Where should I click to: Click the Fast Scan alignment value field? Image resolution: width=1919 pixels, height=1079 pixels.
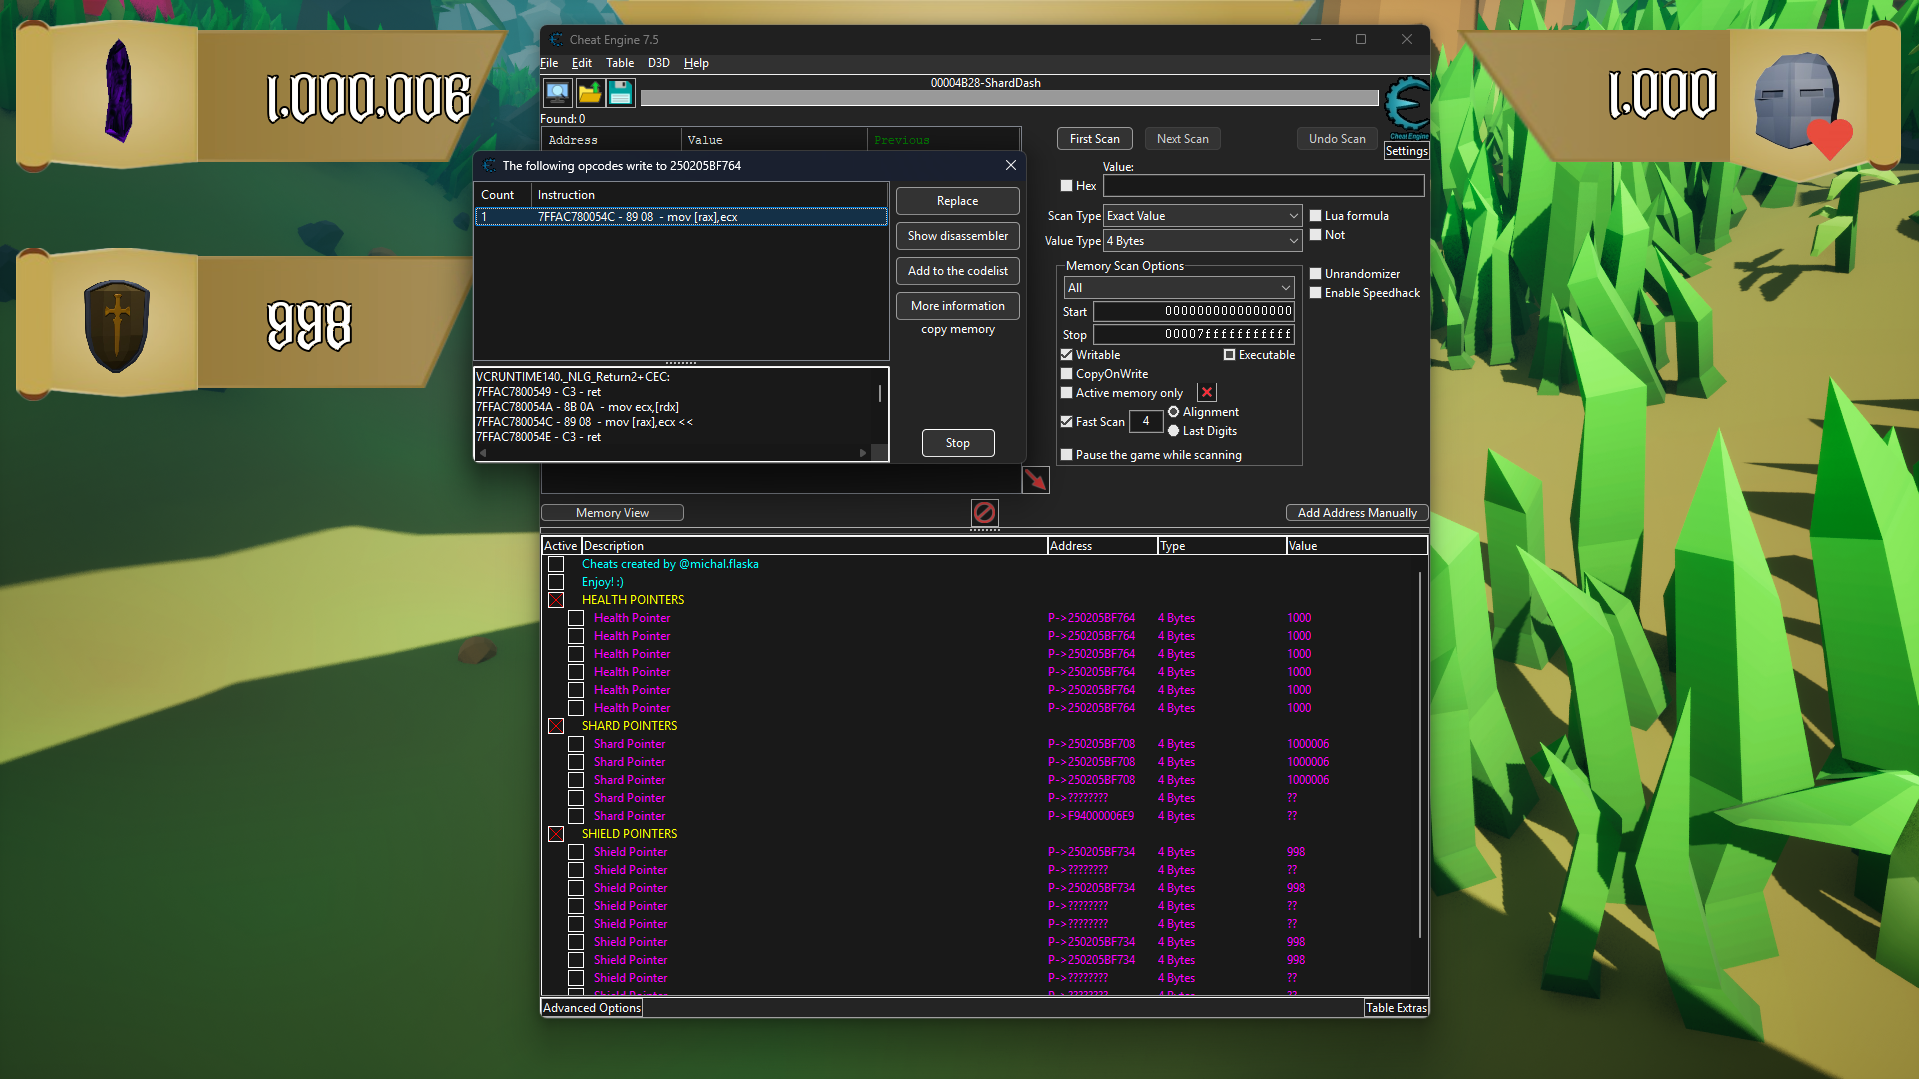point(1146,422)
